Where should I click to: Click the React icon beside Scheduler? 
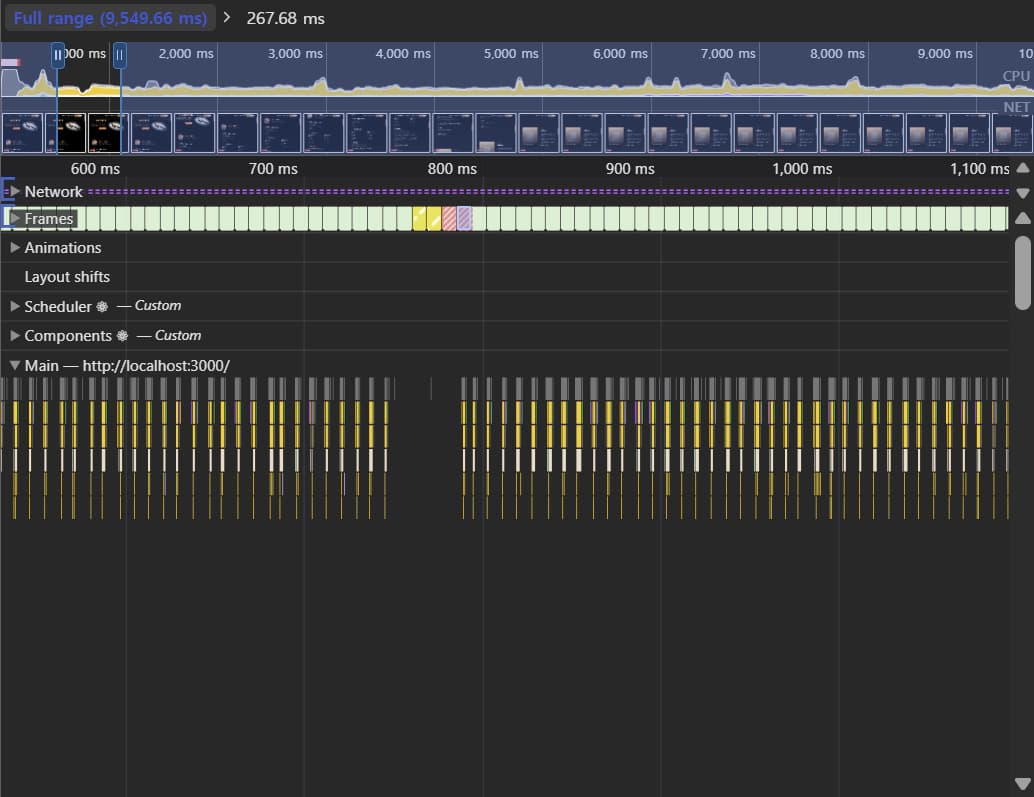102,307
